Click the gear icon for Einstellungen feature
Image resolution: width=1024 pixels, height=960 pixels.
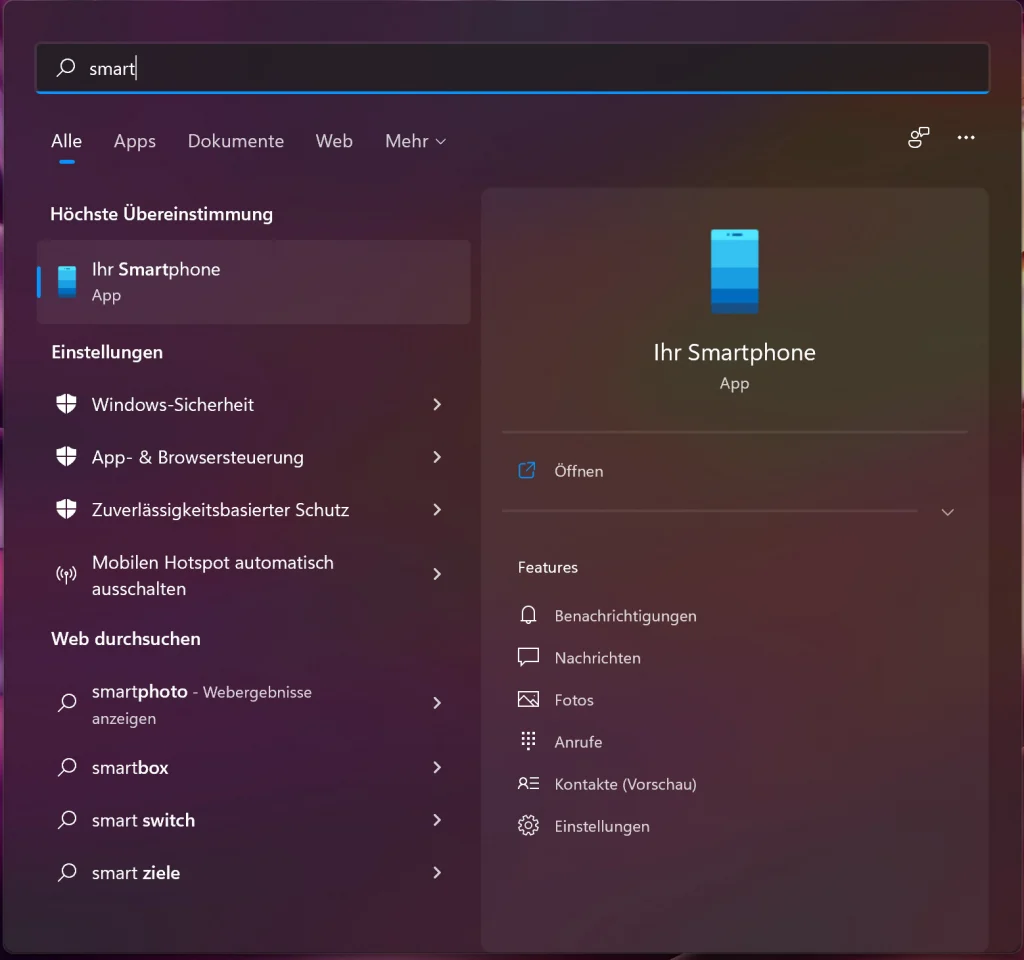point(528,826)
